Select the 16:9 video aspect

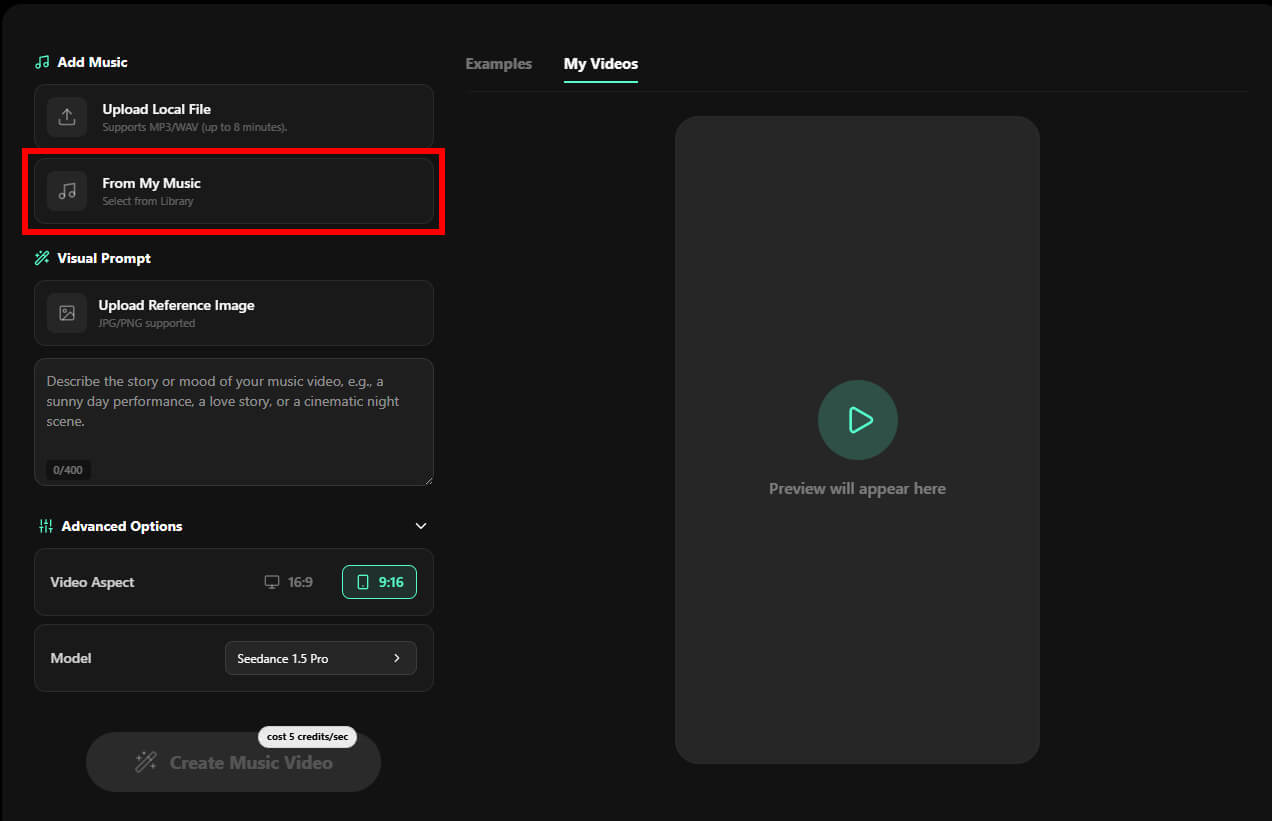289,582
